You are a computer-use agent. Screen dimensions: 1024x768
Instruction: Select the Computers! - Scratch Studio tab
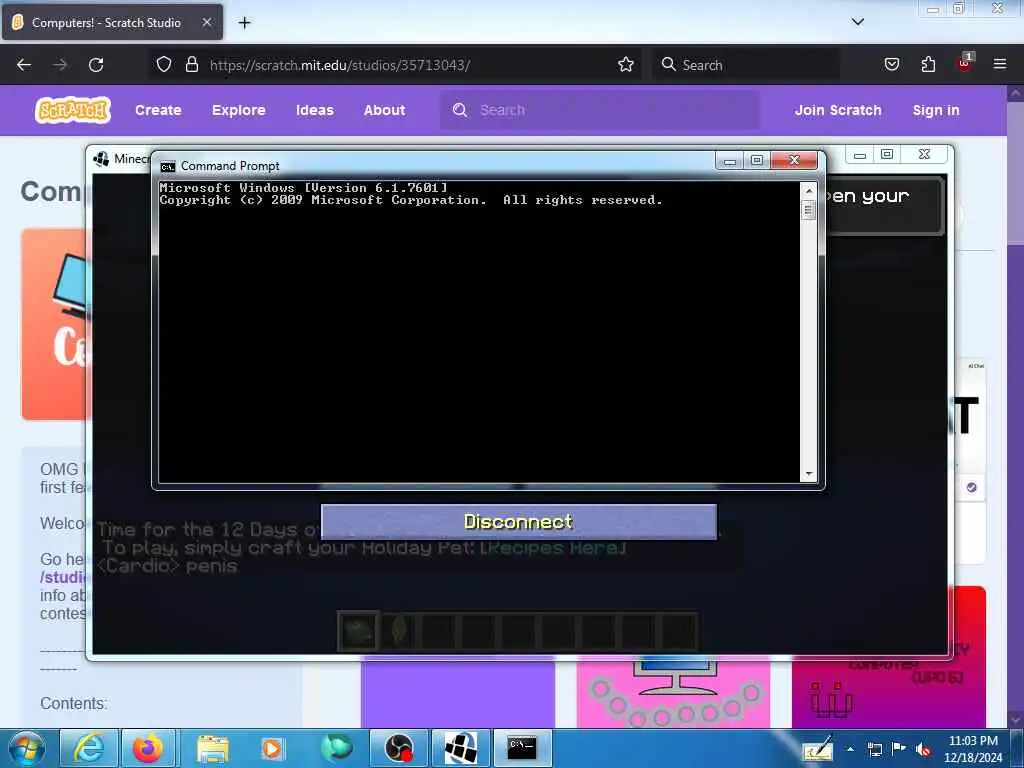click(112, 22)
